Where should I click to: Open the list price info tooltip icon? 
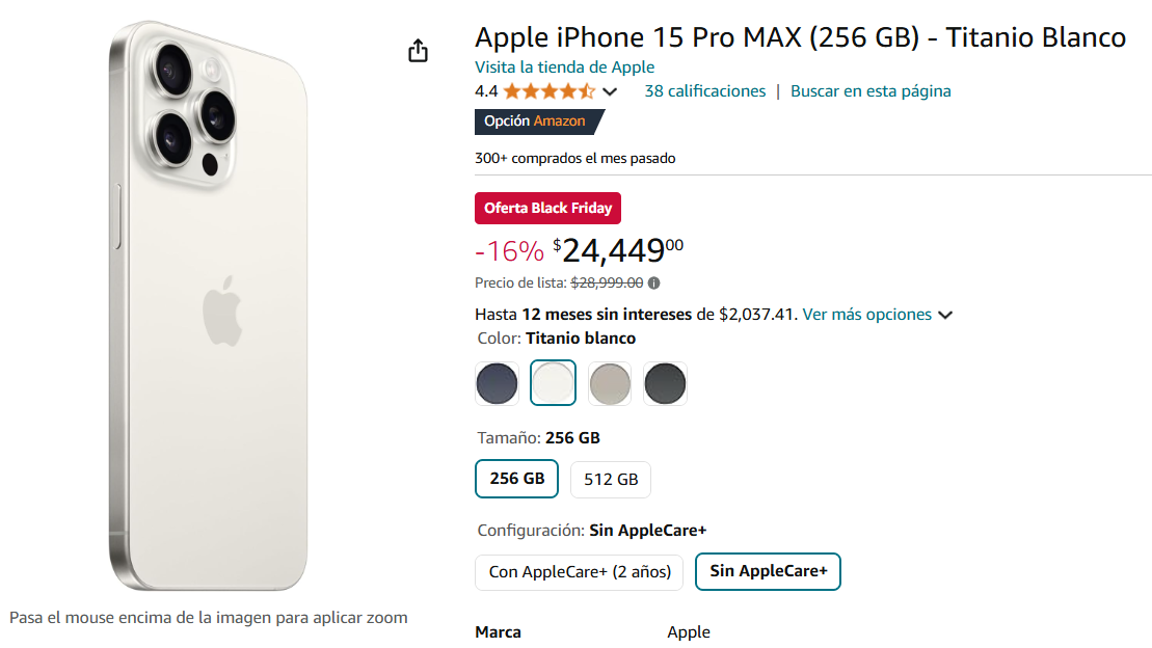(x=655, y=282)
